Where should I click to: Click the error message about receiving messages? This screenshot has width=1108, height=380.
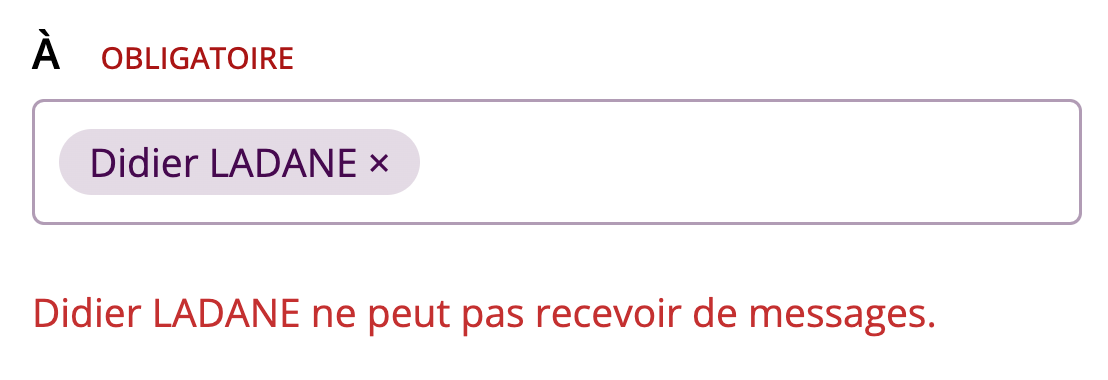pos(484,315)
